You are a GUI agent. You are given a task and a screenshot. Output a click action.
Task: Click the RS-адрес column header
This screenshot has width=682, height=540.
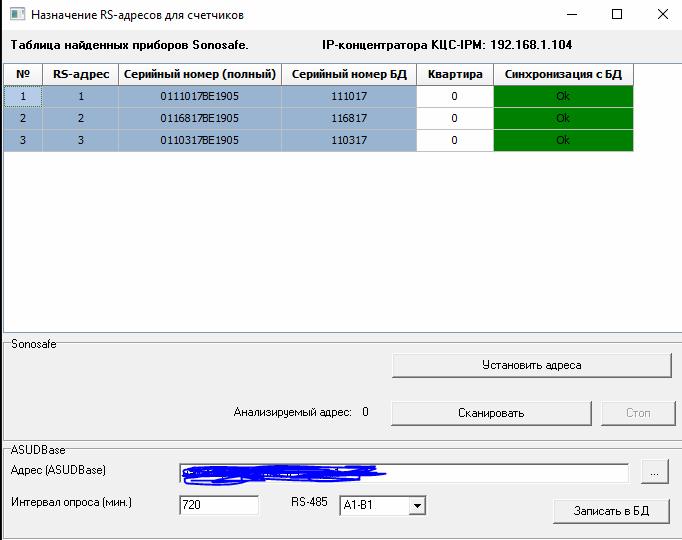point(81,75)
